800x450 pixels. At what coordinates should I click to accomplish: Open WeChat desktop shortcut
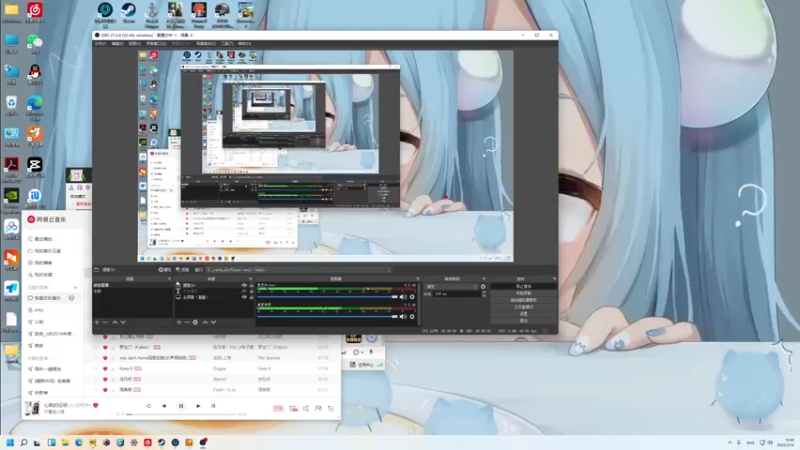click(x=35, y=44)
